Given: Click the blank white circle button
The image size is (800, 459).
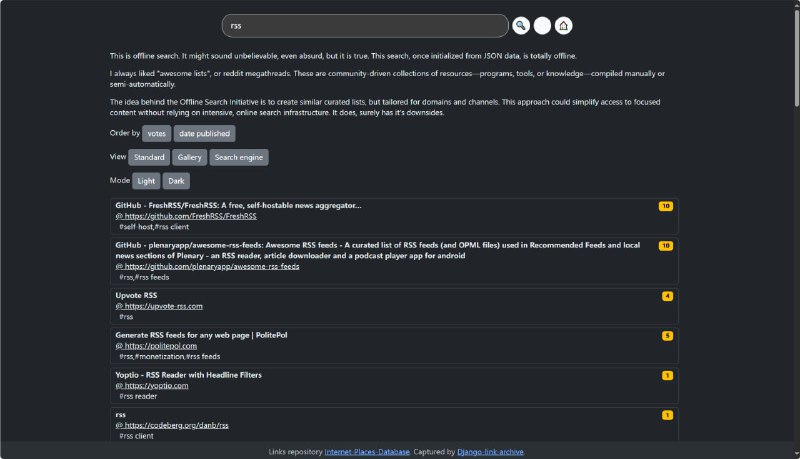Looking at the screenshot, I should 542,26.
